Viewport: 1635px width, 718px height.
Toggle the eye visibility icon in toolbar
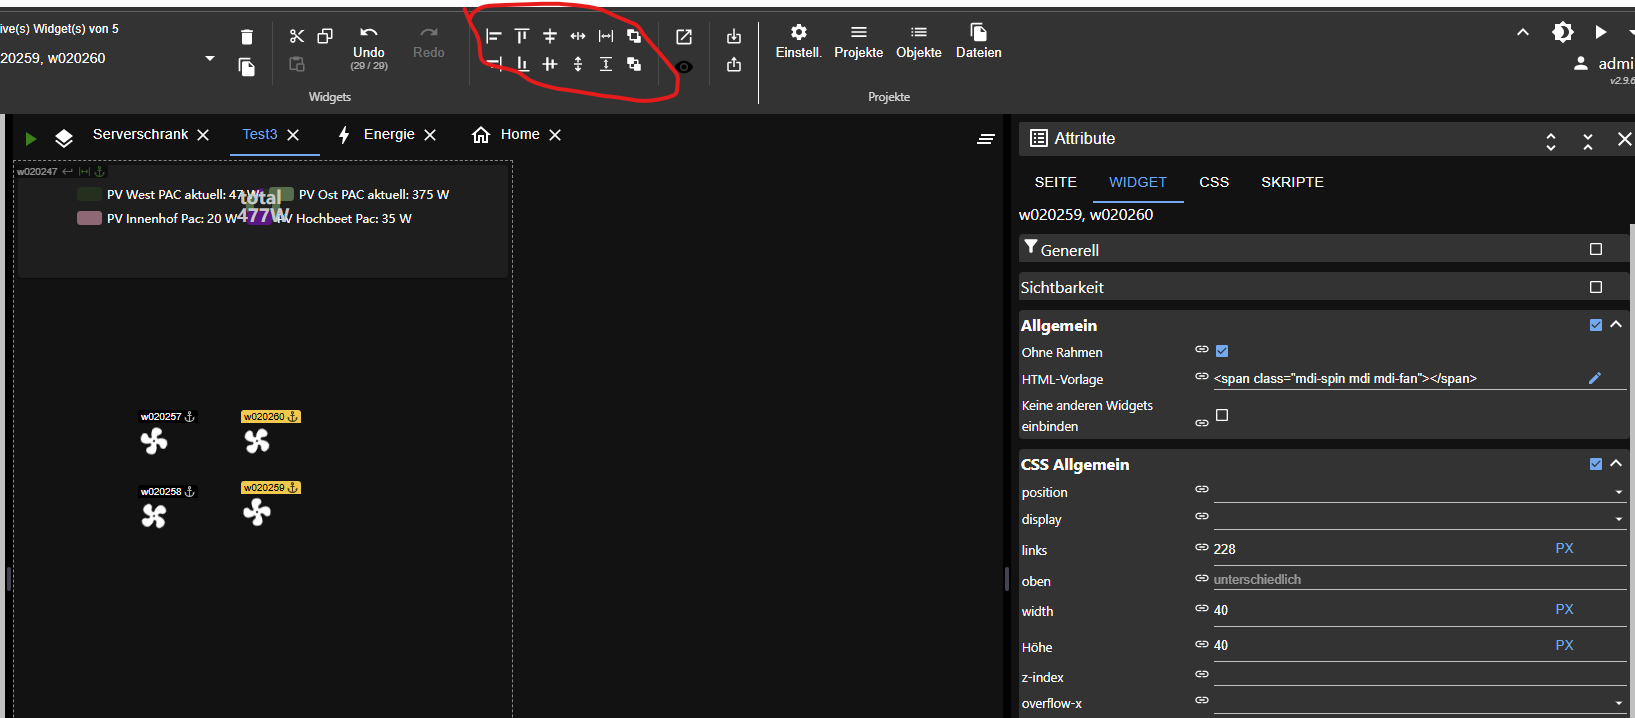coord(684,67)
